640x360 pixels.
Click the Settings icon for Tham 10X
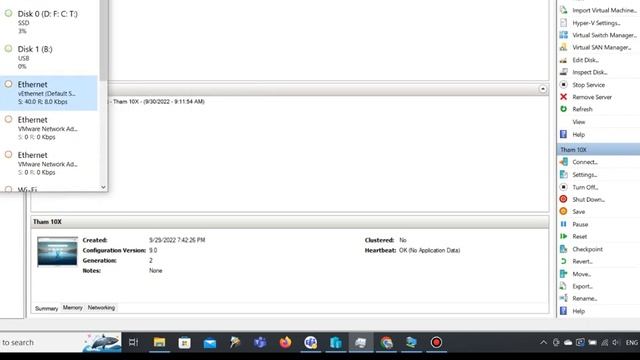[x=564, y=175]
